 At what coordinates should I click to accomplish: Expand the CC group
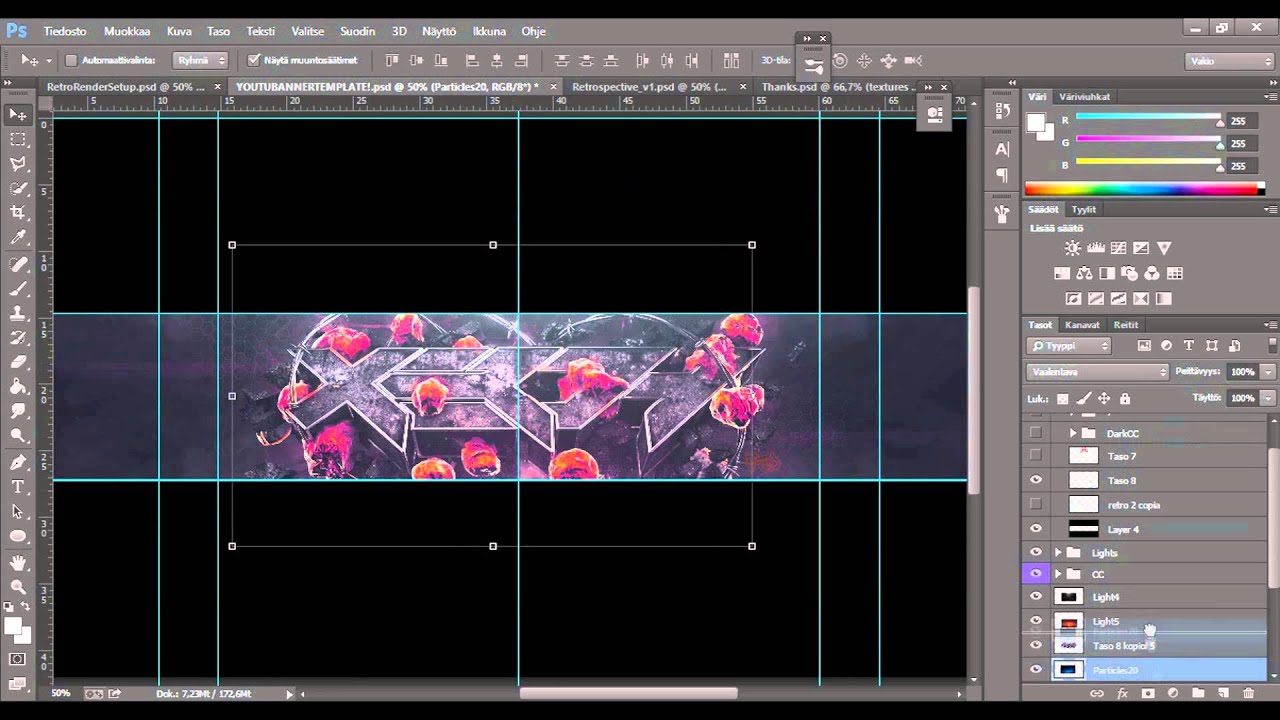[x=1058, y=574]
